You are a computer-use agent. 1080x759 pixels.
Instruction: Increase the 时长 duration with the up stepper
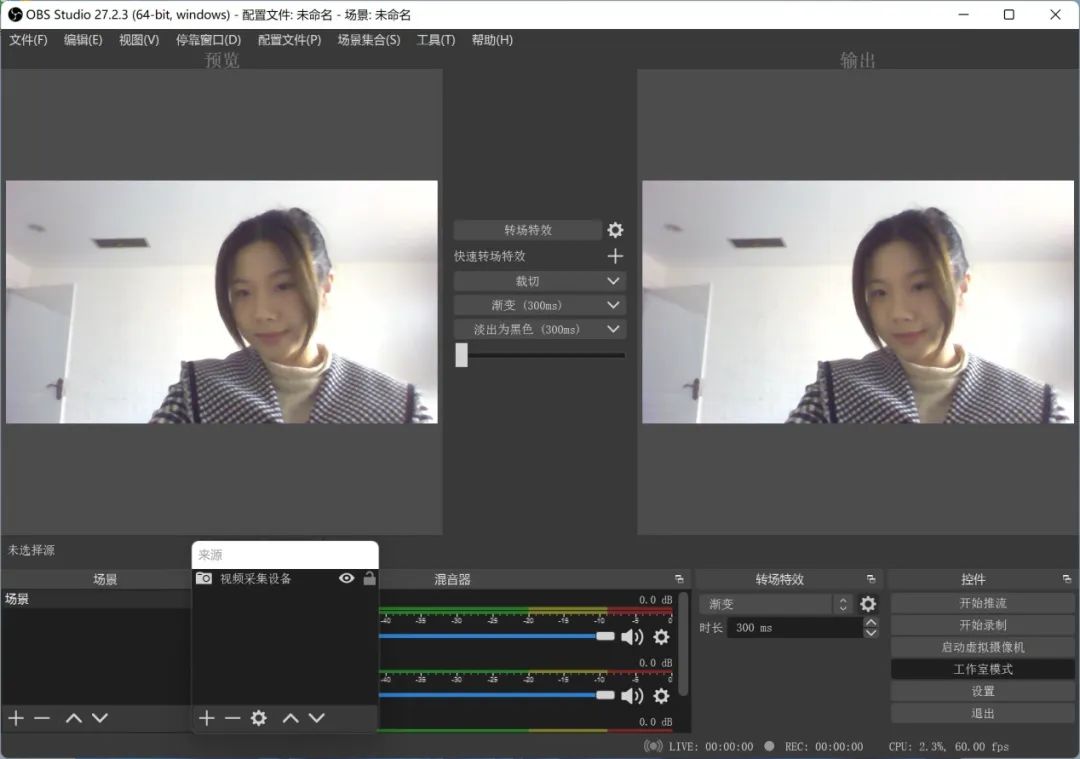click(870, 622)
